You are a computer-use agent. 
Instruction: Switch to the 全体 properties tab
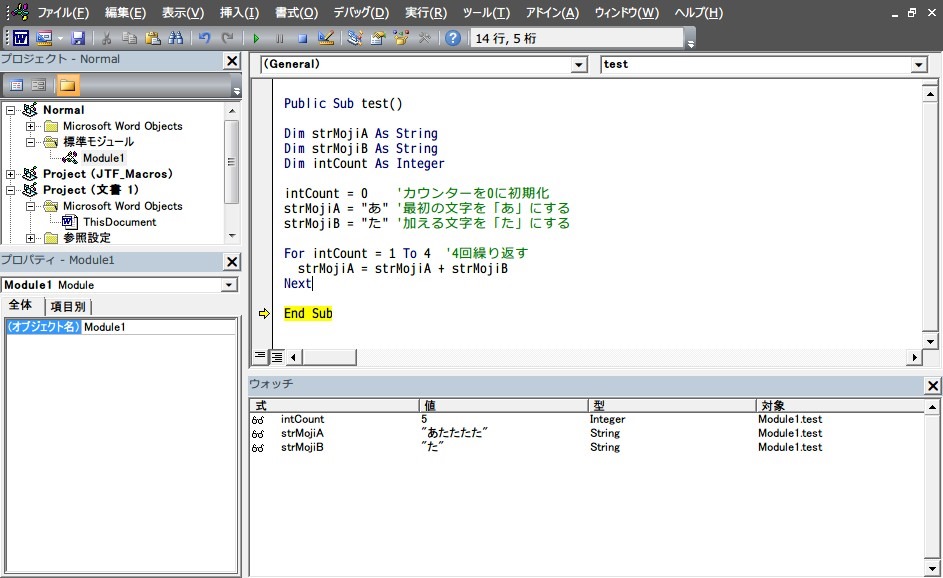pyautogui.click(x=20, y=305)
